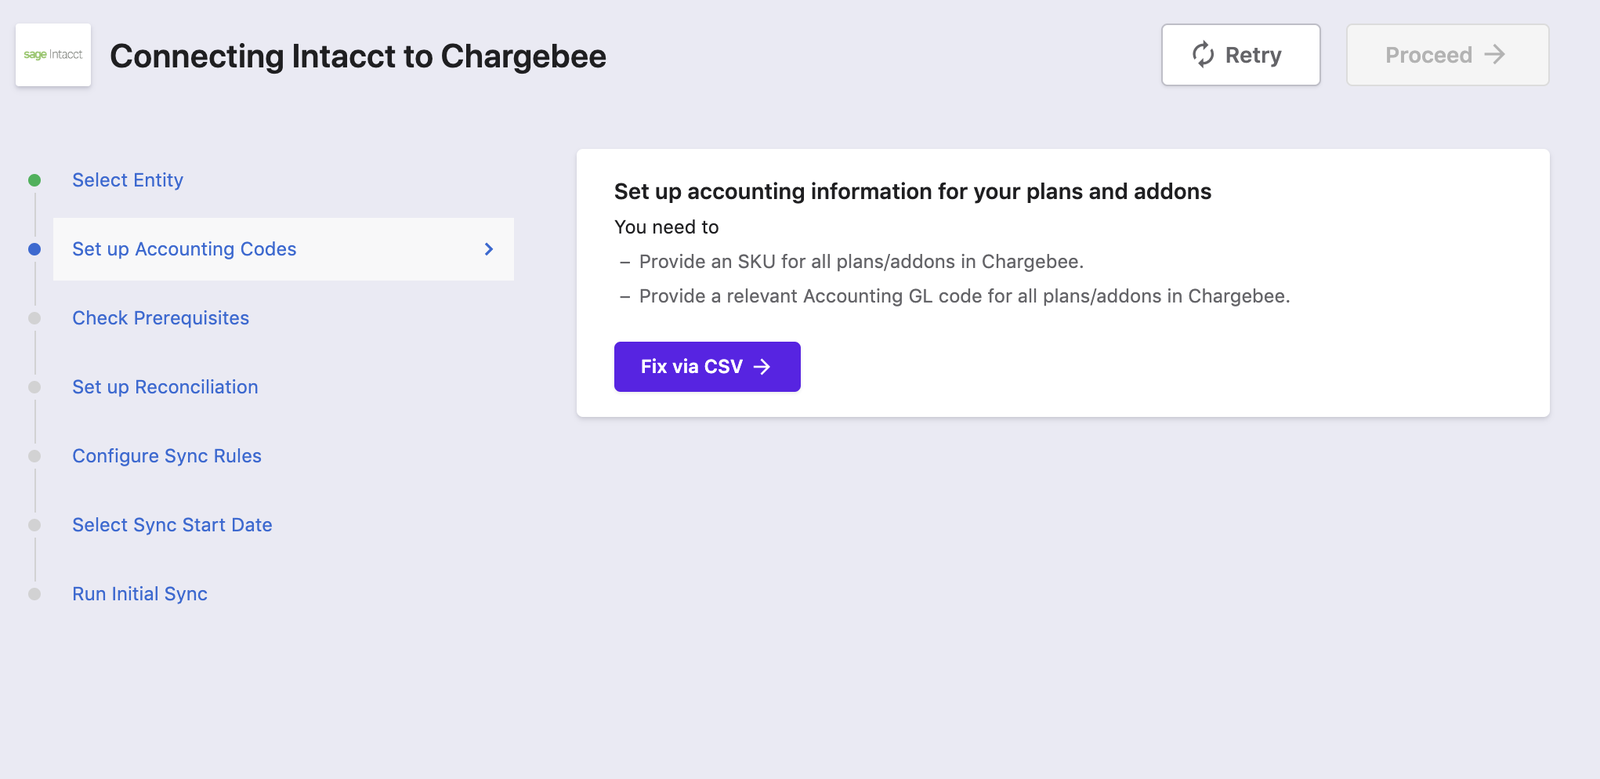Click the gray Run Initial Sync dot
Image resolution: width=1600 pixels, height=779 pixels.
pyautogui.click(x=35, y=594)
